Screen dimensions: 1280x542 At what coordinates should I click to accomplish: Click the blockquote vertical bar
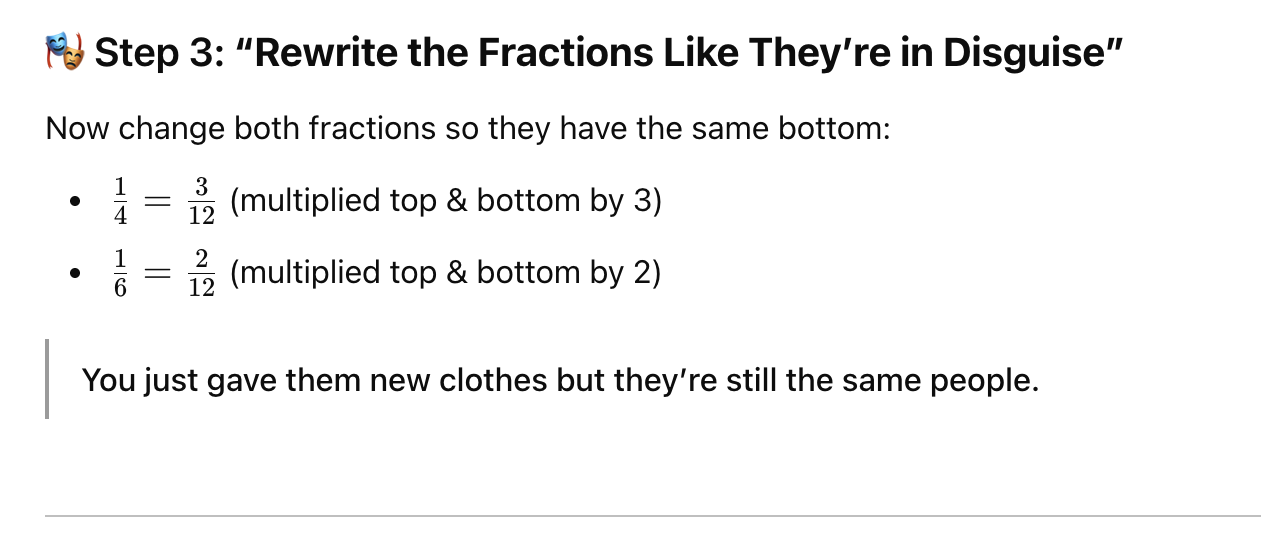[47, 380]
